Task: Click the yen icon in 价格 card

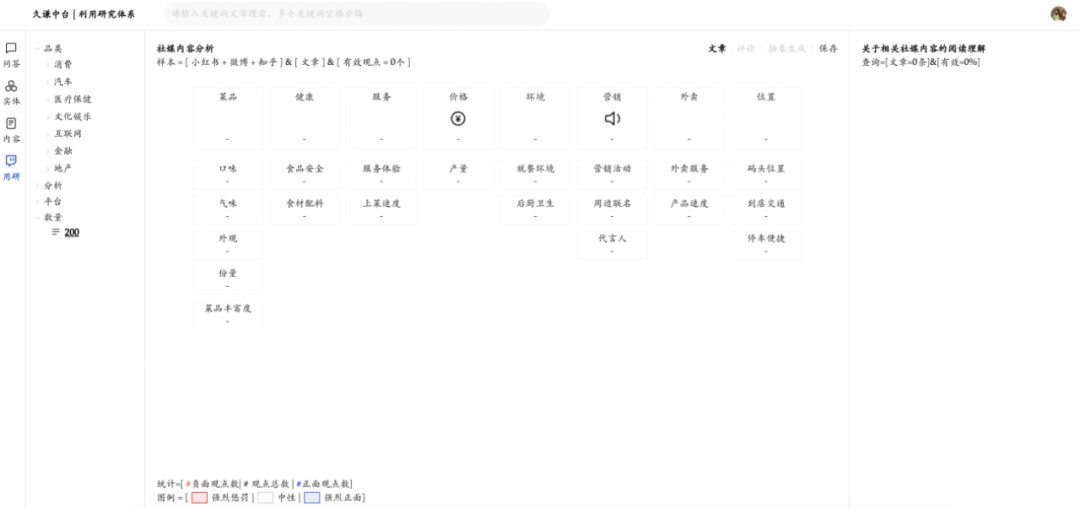Action: coord(458,118)
